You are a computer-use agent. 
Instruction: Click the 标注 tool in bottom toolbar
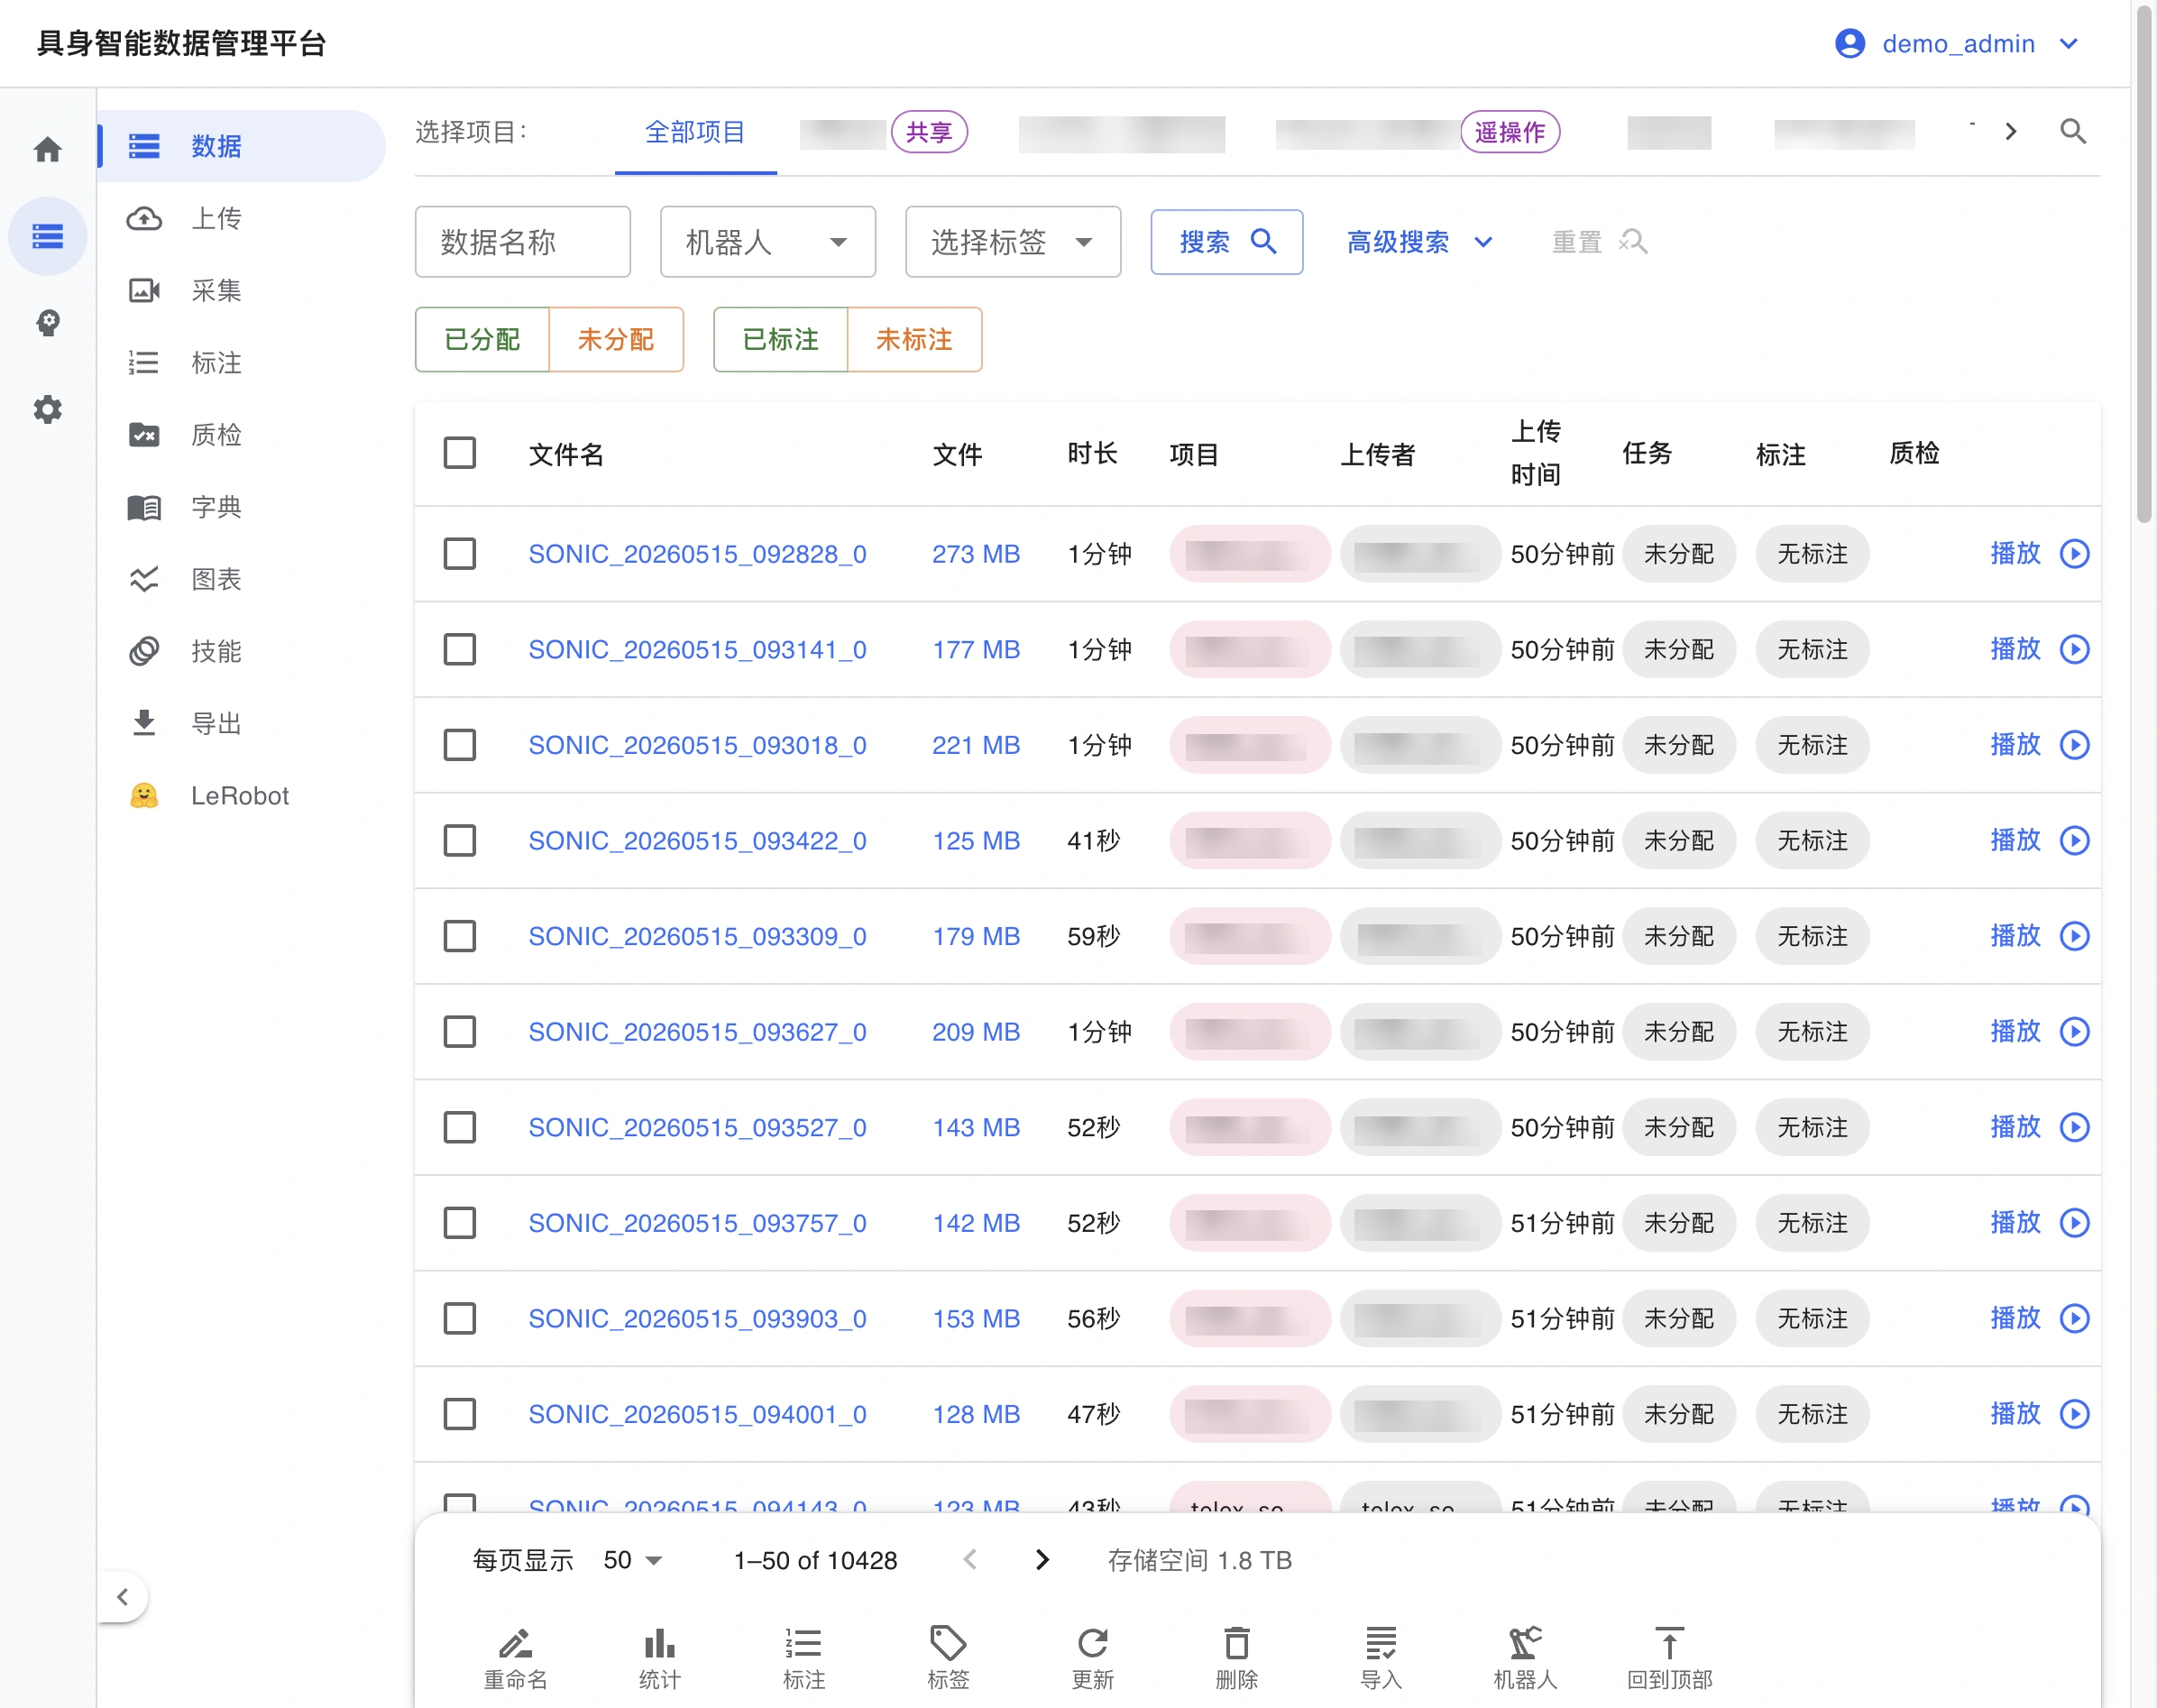[x=804, y=1658]
